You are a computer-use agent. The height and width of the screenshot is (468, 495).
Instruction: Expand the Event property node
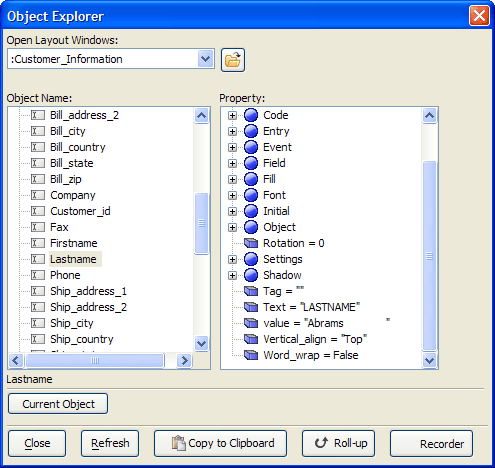point(232,147)
